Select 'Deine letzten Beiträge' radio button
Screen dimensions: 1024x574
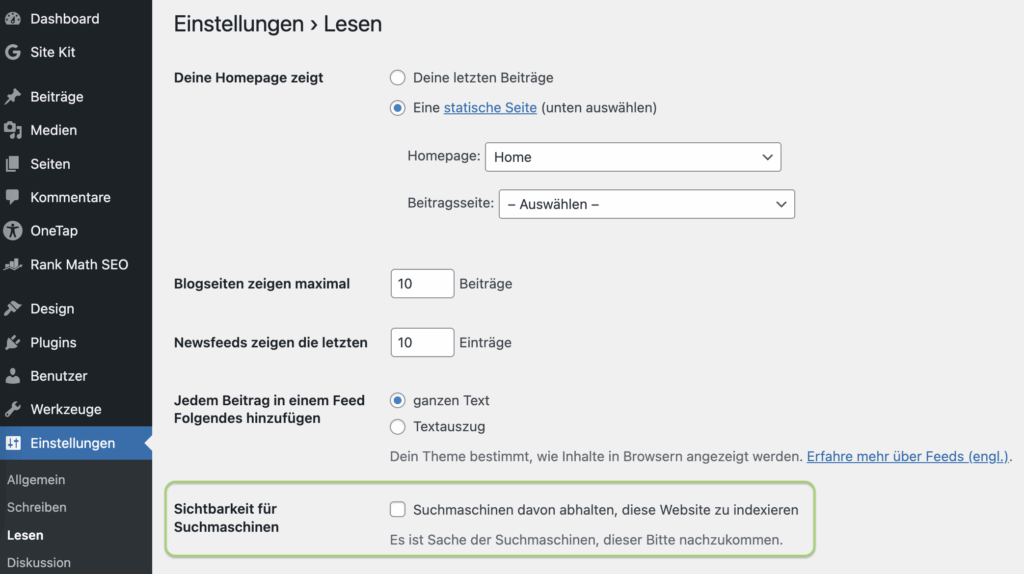pos(398,77)
